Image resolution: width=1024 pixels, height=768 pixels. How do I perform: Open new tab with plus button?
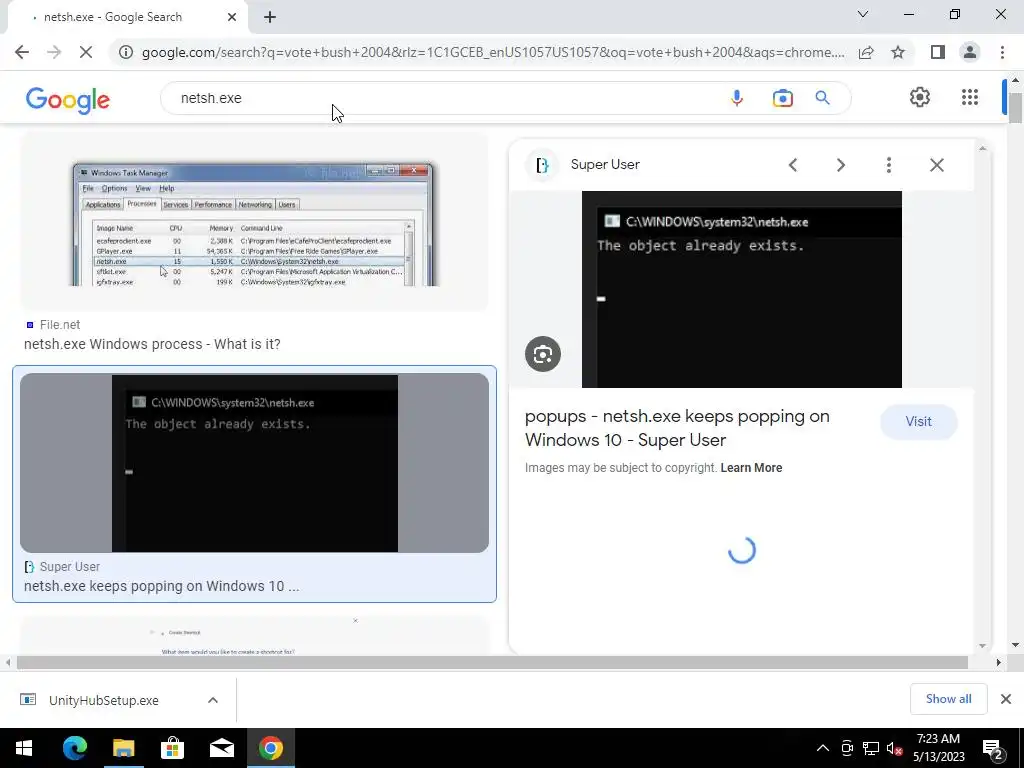coord(270,17)
